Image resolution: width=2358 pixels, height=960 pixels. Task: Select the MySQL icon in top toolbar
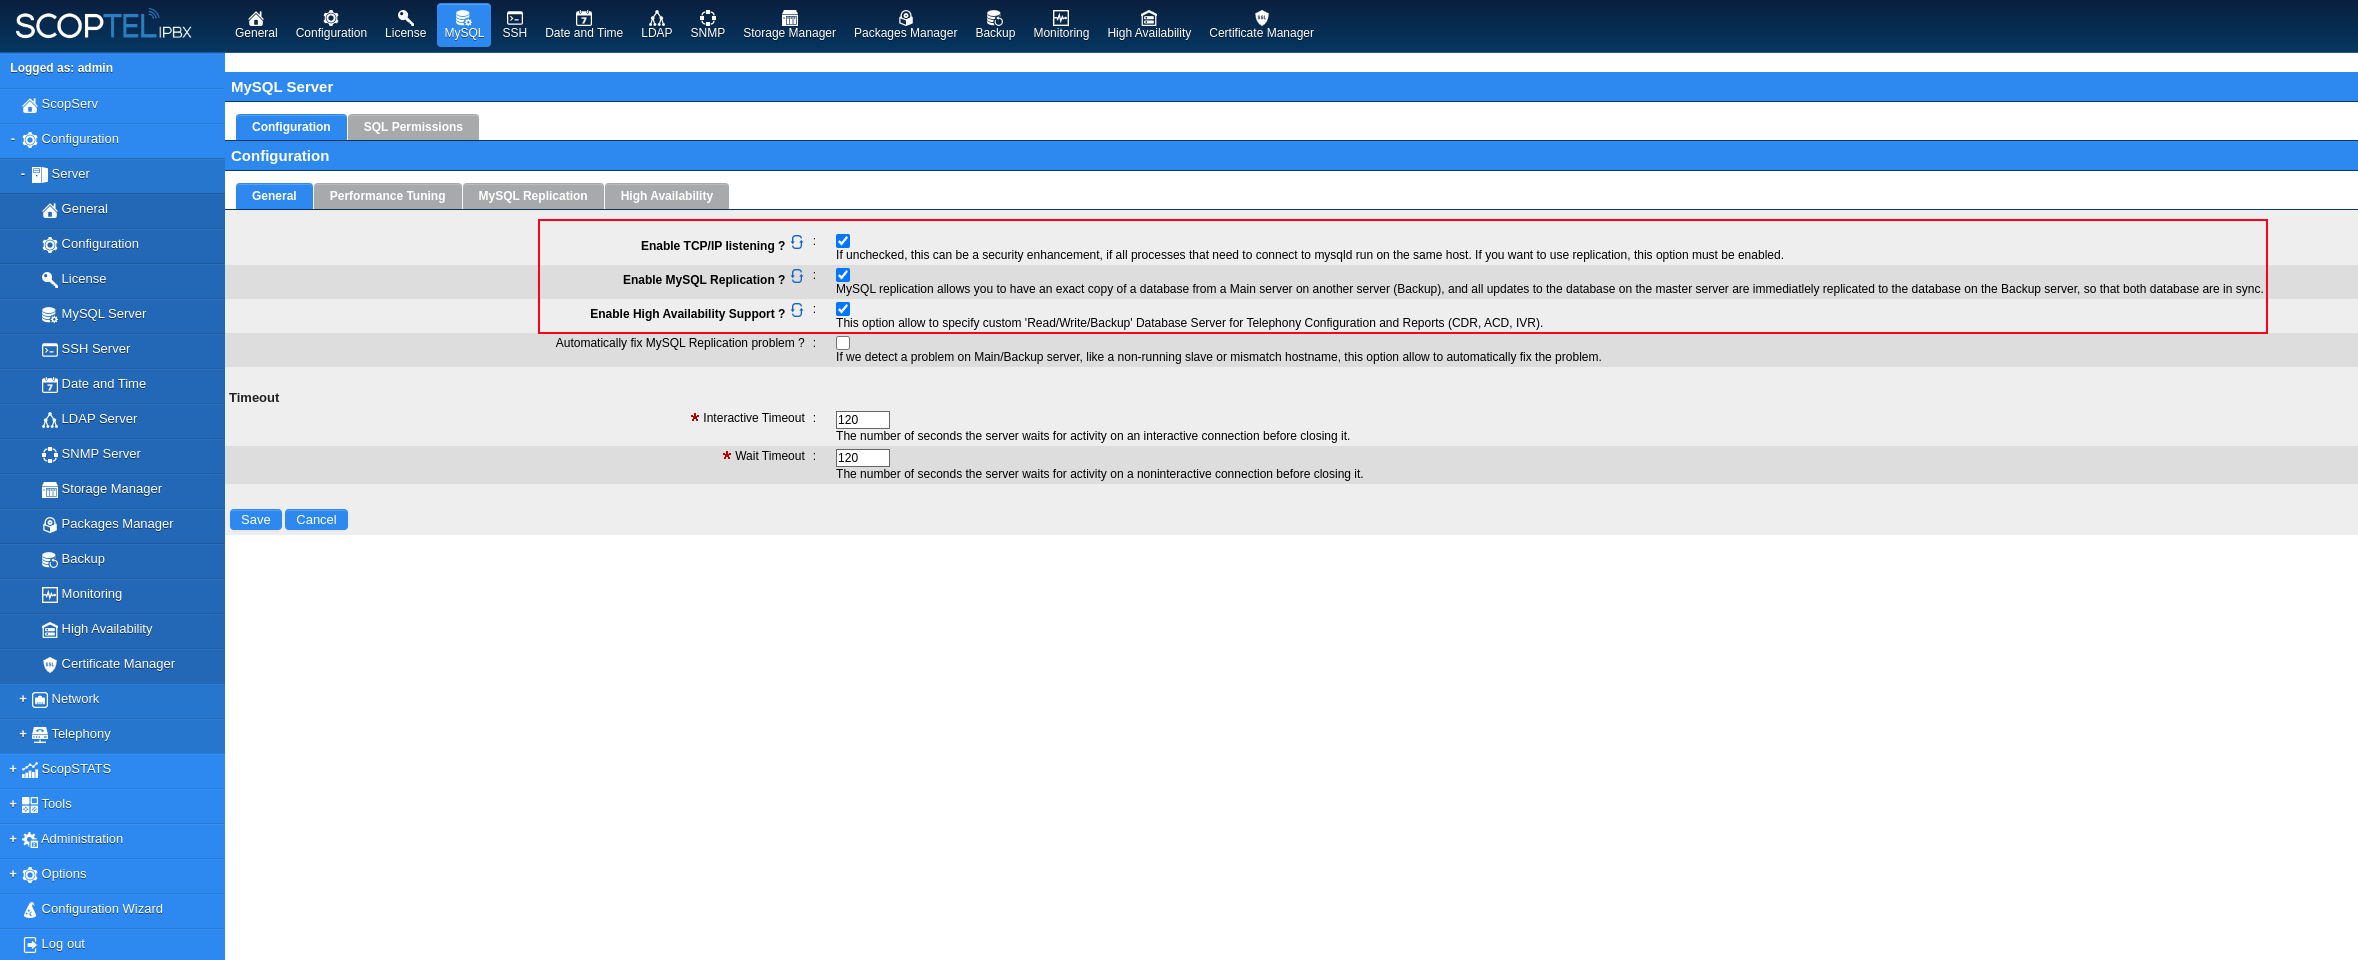[464, 25]
